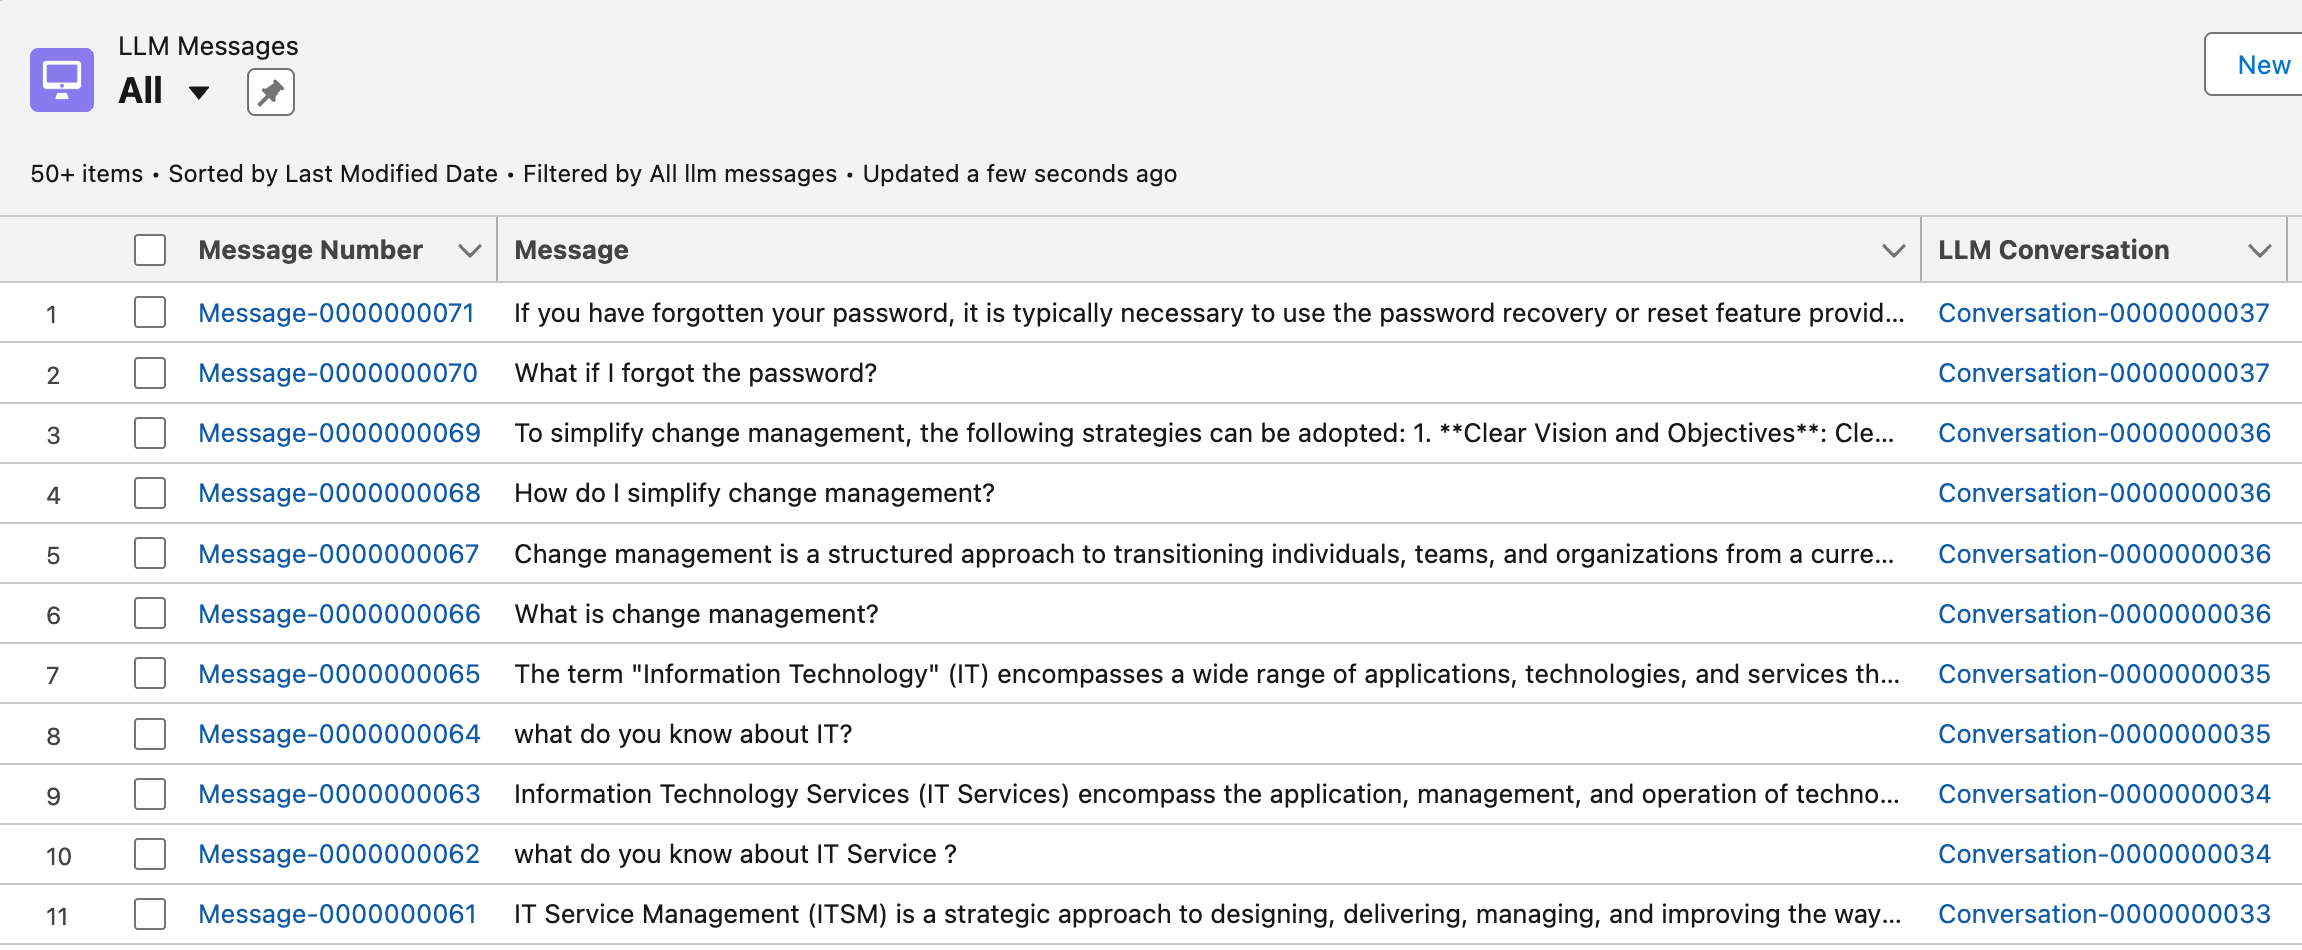Check the box for Message-0000000071
Viewport: 2302px width, 950px height.
150,313
